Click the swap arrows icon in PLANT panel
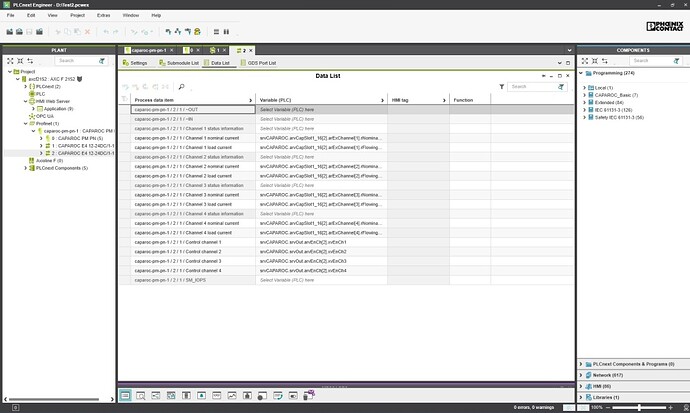The image size is (690, 413). click(30, 61)
